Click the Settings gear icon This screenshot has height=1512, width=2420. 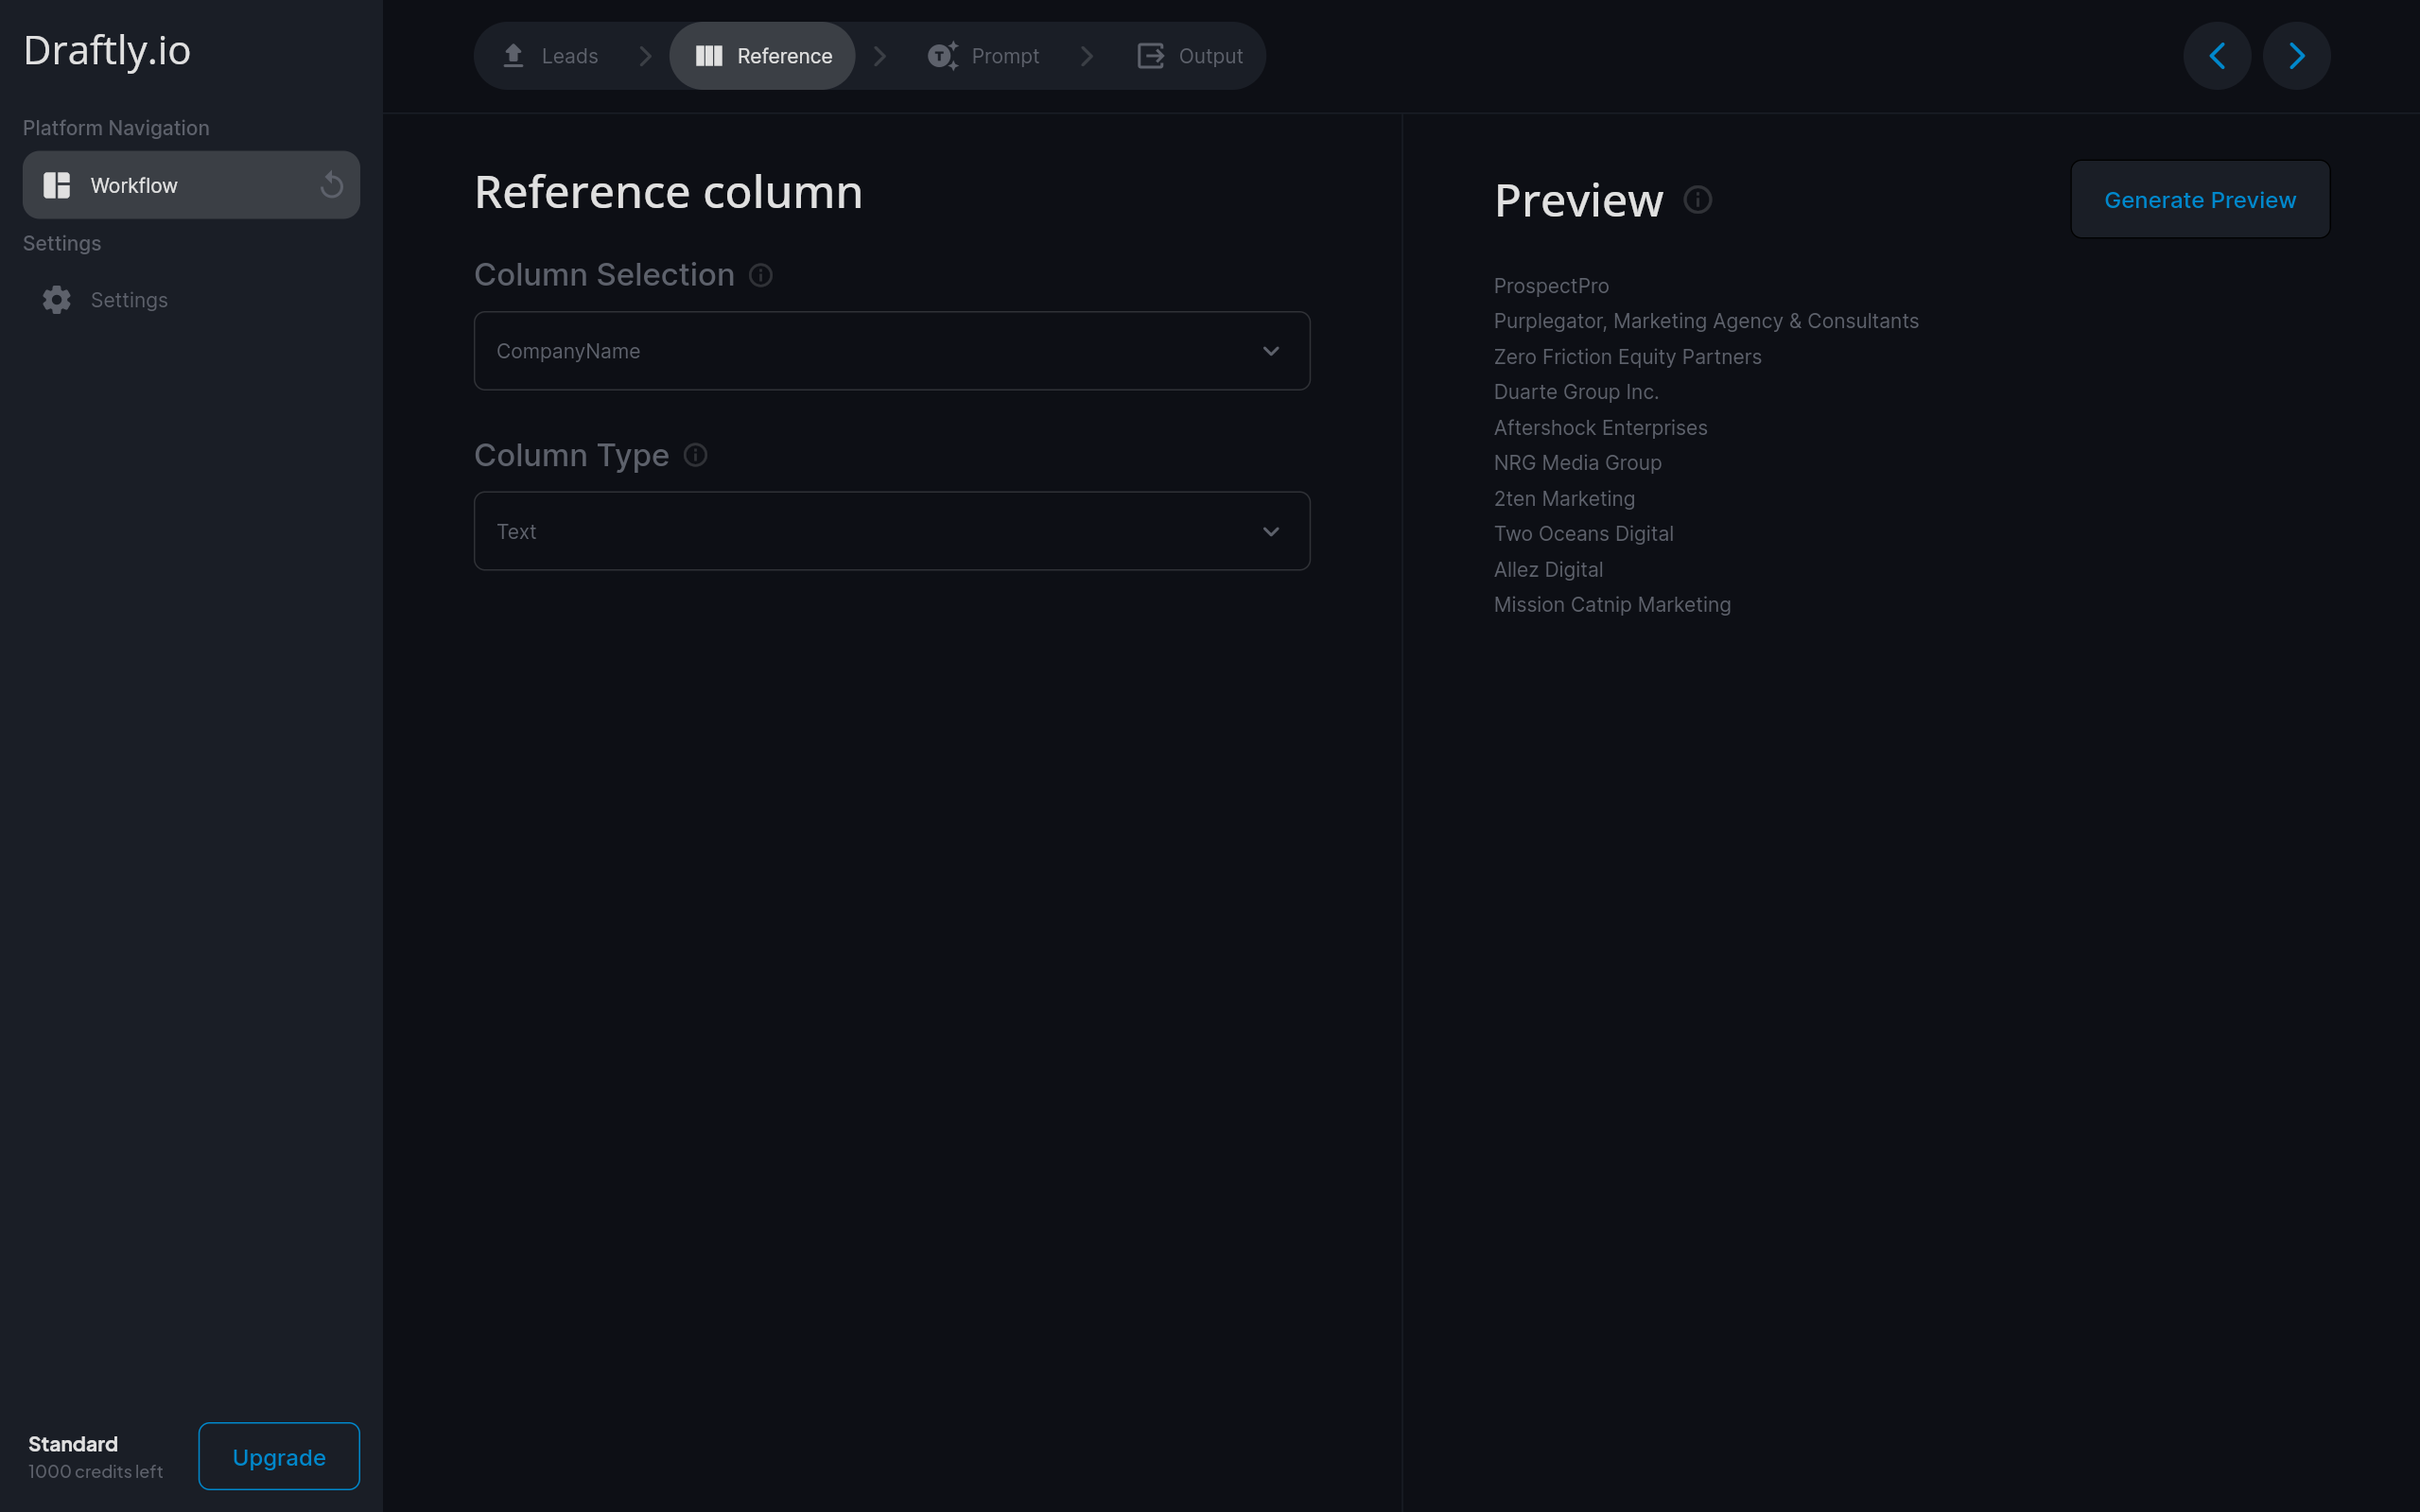pos(57,300)
